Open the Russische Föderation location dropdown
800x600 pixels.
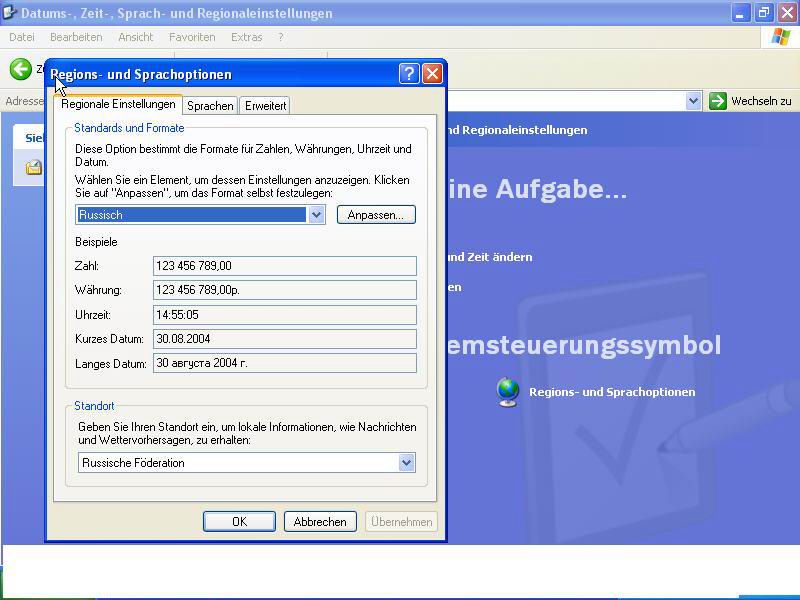(x=406, y=463)
